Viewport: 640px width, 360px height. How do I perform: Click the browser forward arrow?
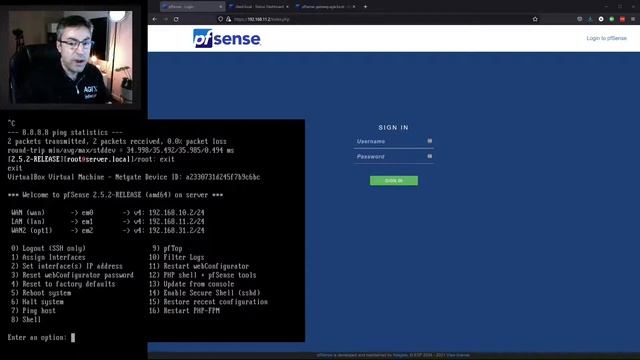165,19
